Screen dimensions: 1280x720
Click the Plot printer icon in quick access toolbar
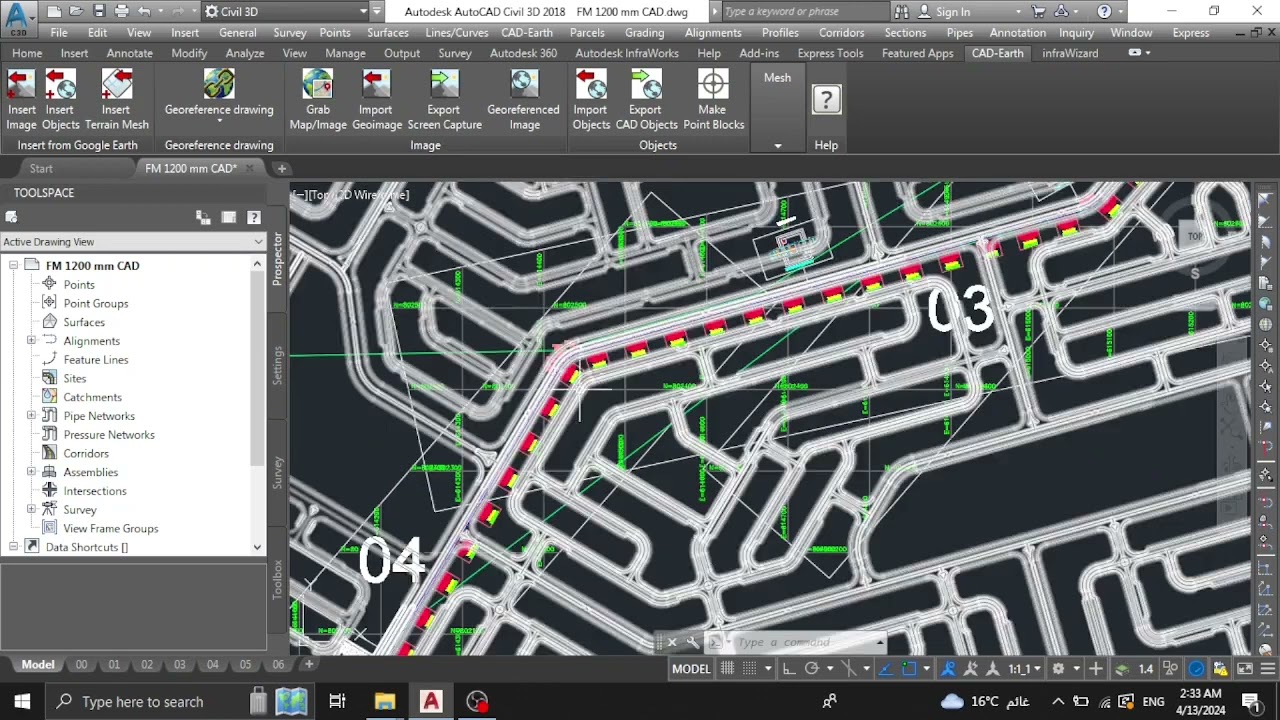pos(122,12)
